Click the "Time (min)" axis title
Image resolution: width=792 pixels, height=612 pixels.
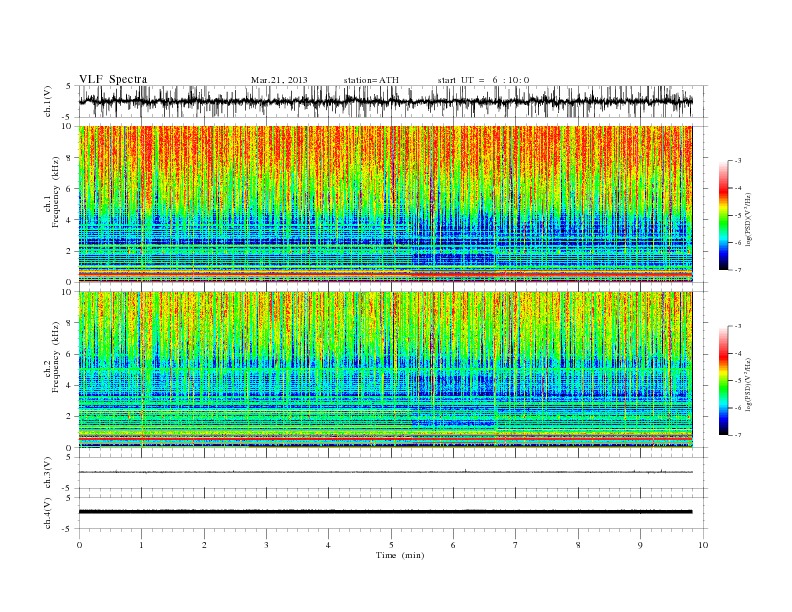click(400, 555)
